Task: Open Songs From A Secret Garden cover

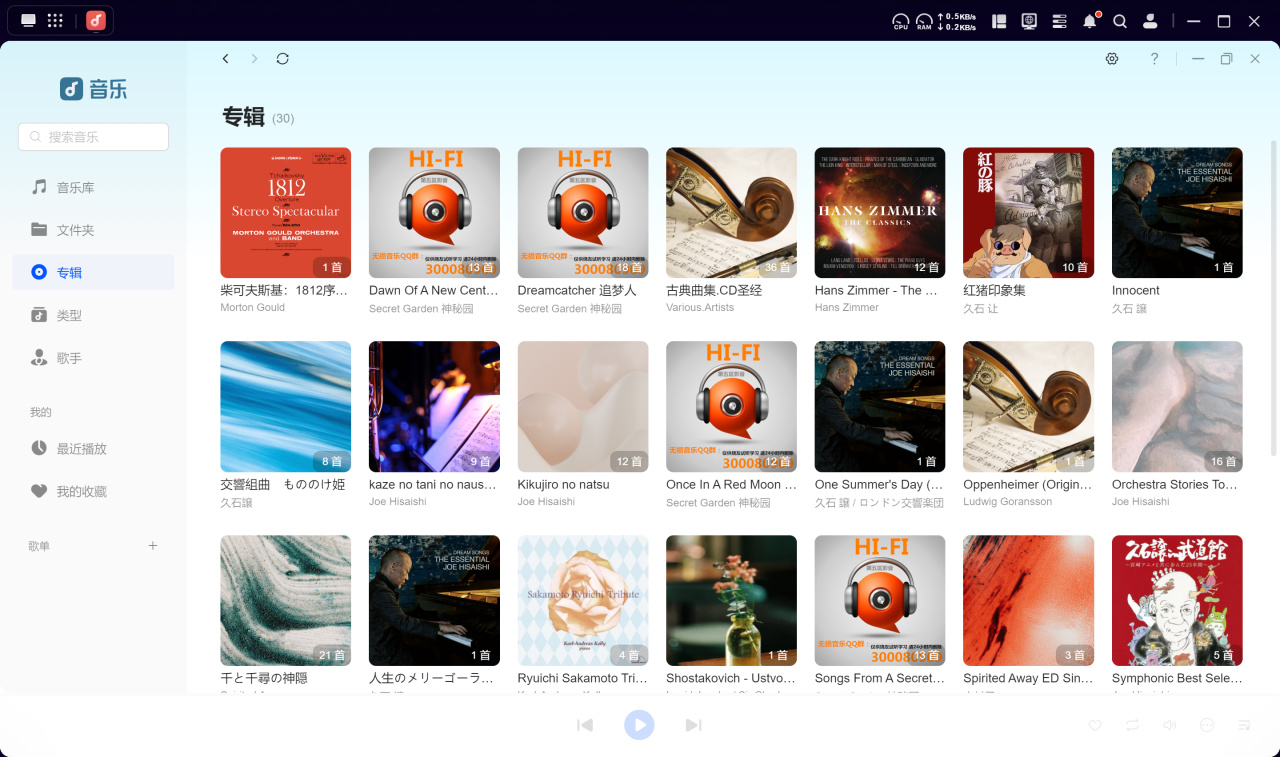Action: 880,601
